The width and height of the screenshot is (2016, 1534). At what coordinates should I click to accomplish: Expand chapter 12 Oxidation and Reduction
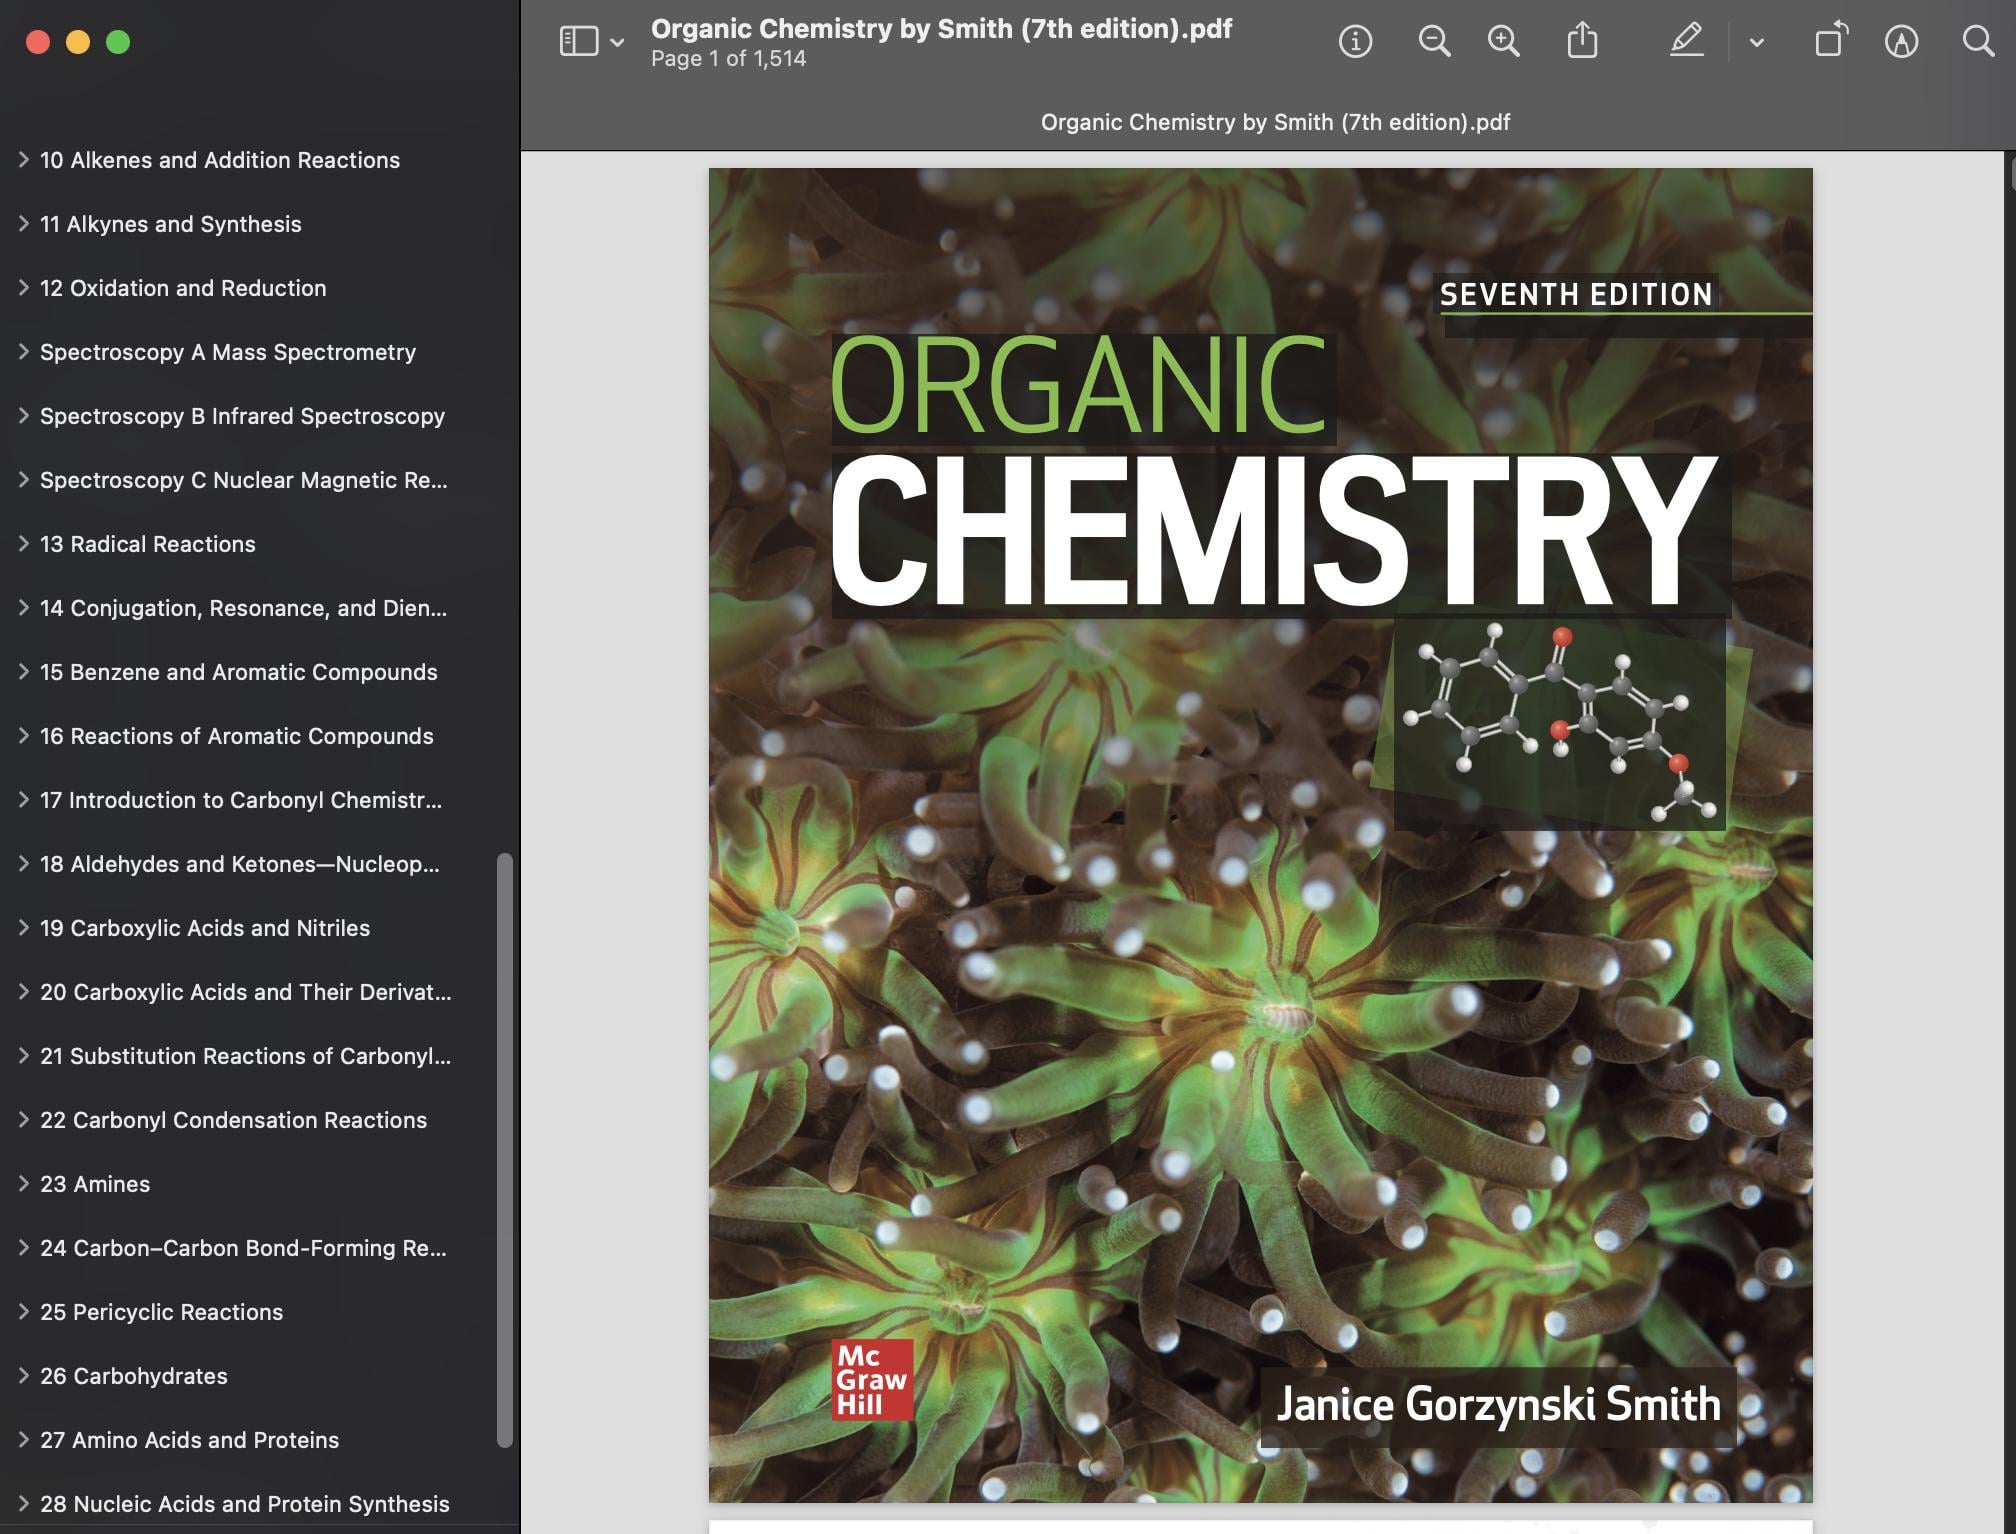[x=22, y=287]
